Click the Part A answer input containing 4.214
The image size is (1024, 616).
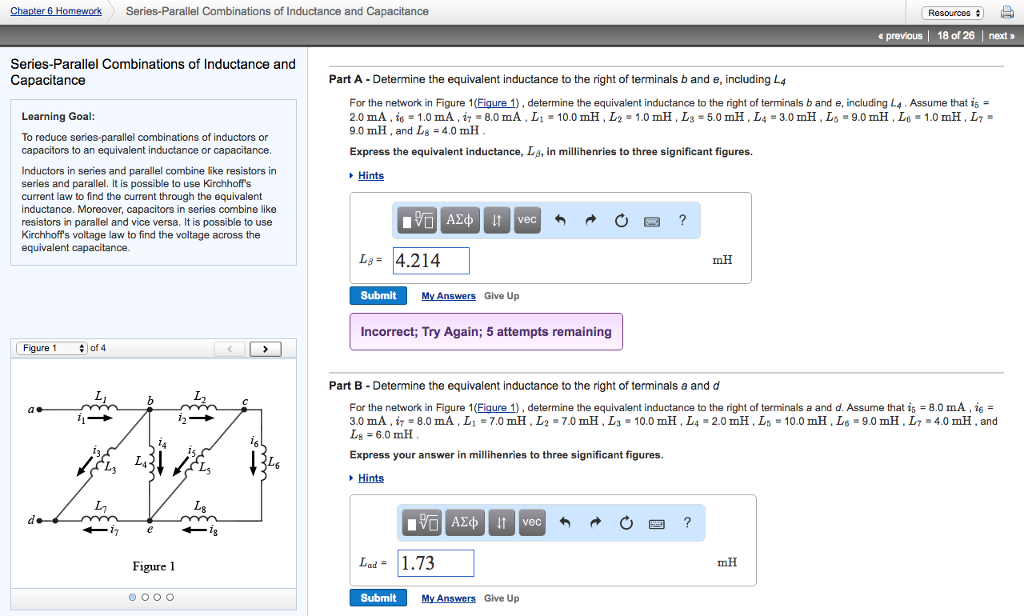point(432,259)
